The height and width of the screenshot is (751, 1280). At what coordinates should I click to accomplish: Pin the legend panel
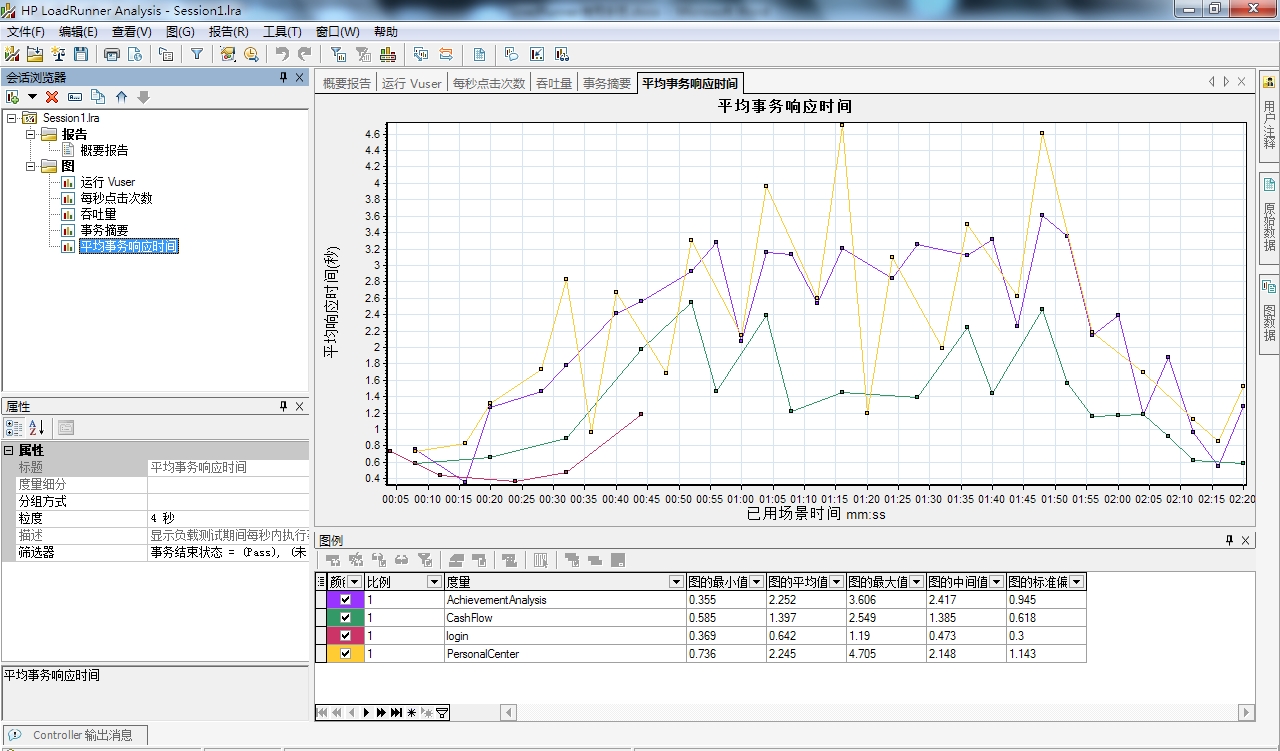1230,540
